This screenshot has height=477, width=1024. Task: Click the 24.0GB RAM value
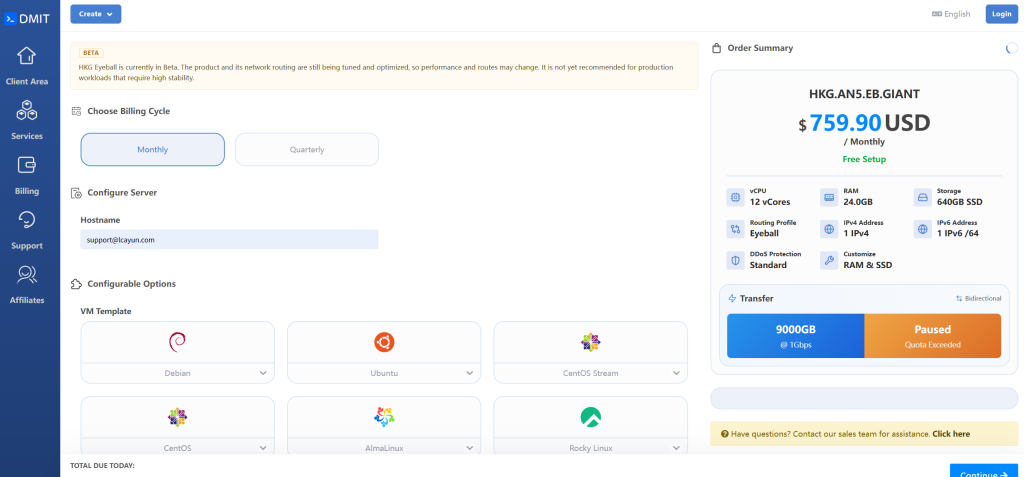point(858,202)
